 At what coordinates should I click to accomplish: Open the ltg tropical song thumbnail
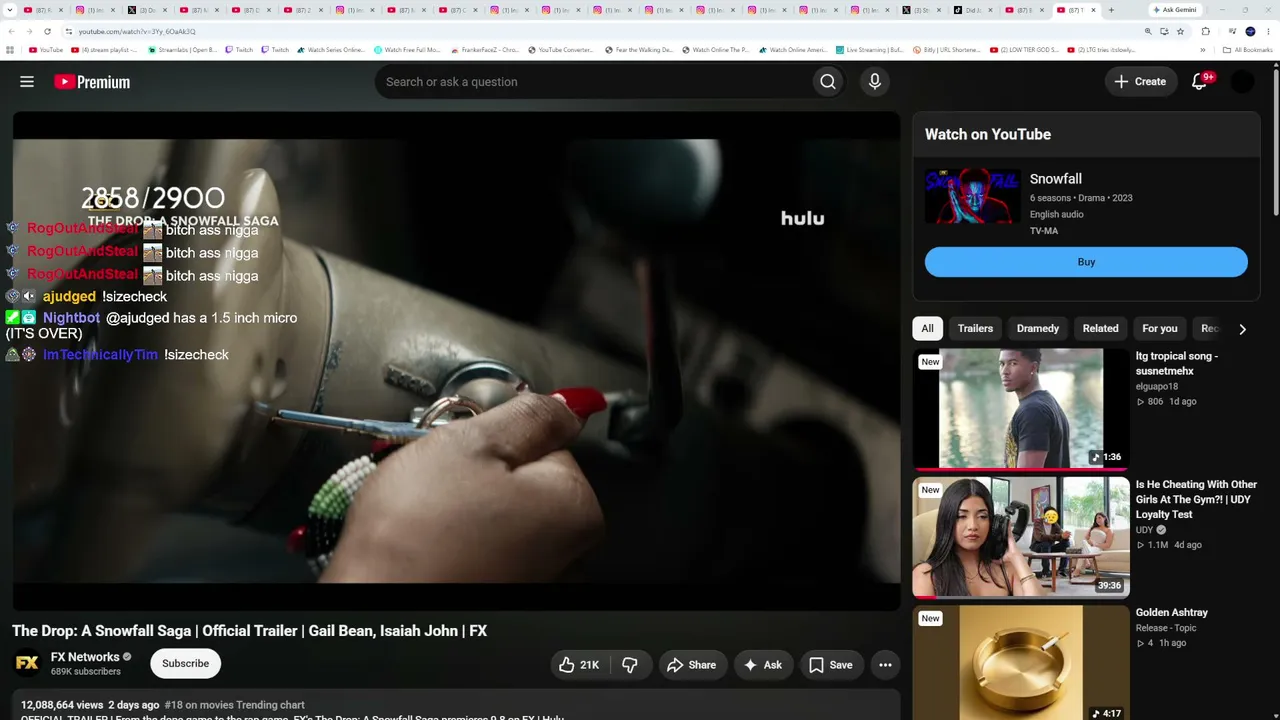click(1021, 408)
